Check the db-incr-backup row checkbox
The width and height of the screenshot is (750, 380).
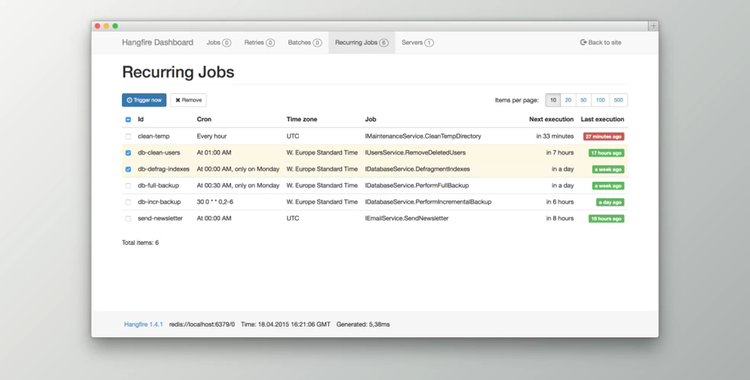pyautogui.click(x=128, y=202)
